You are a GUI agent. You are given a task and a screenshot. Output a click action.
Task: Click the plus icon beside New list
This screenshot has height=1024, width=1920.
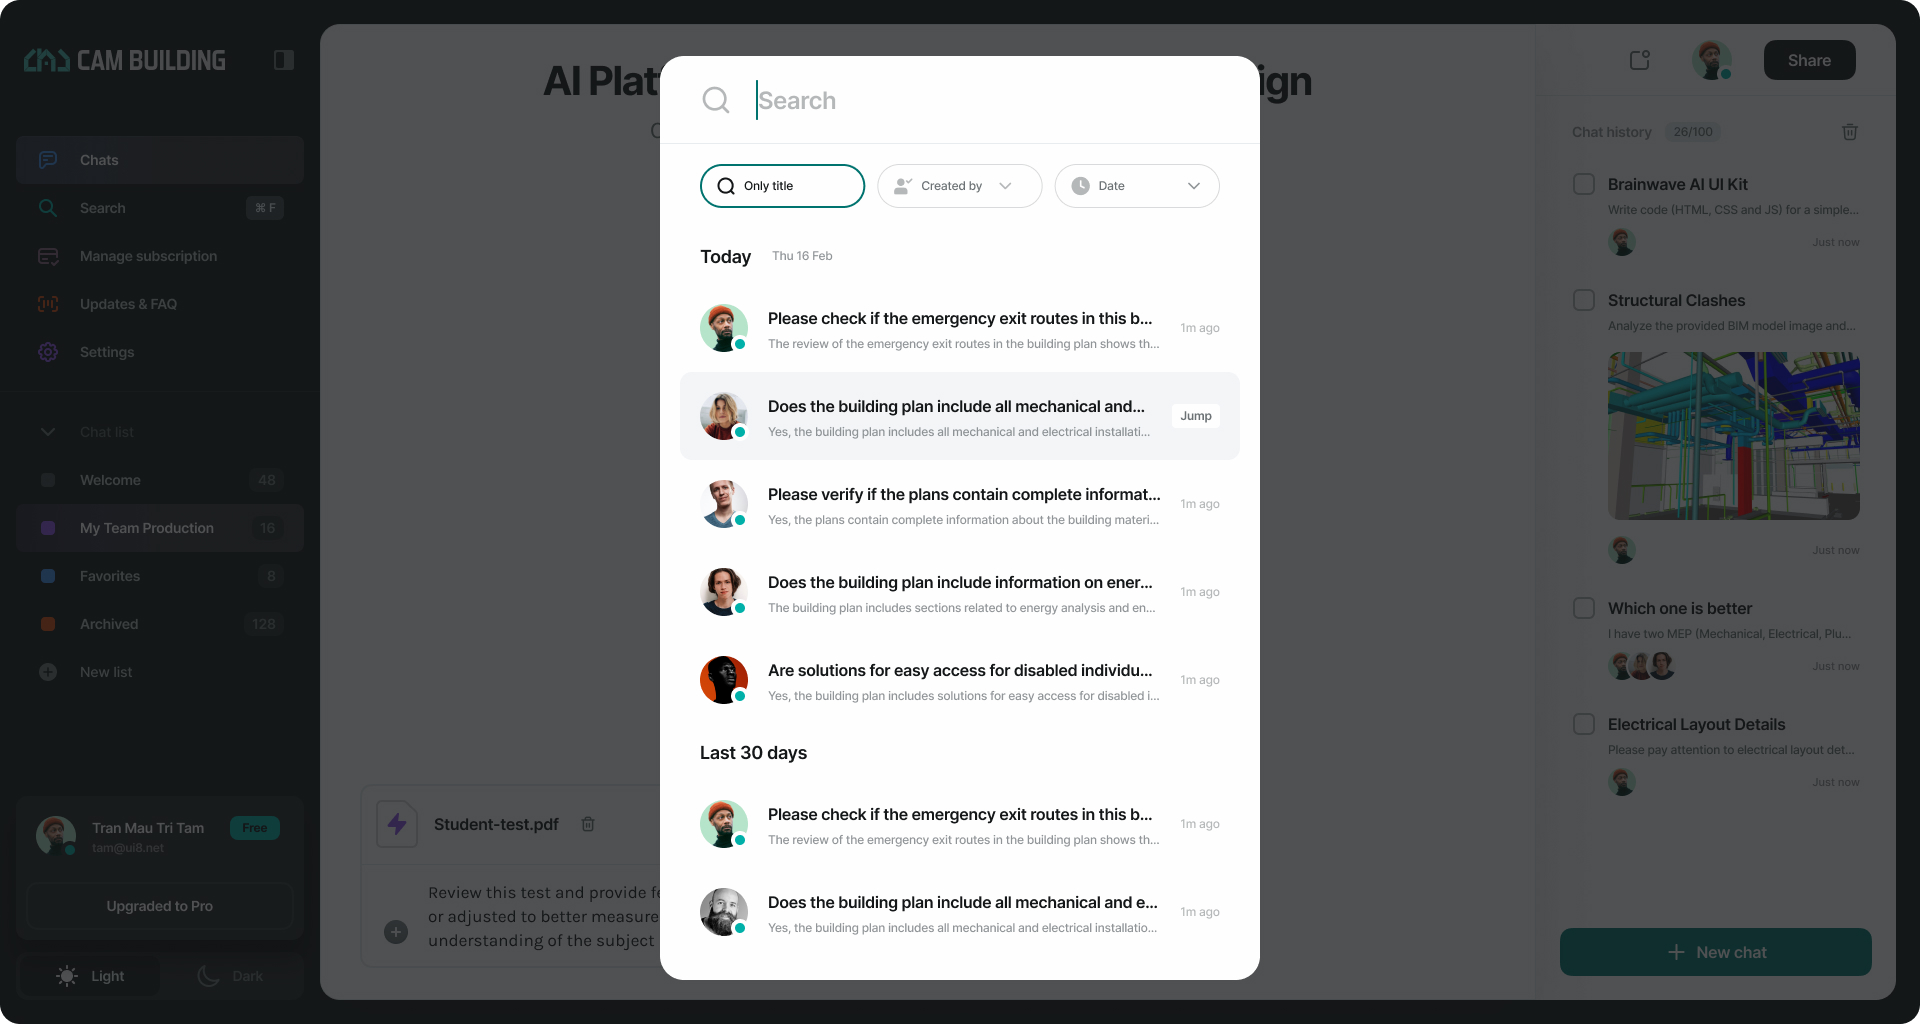(48, 672)
